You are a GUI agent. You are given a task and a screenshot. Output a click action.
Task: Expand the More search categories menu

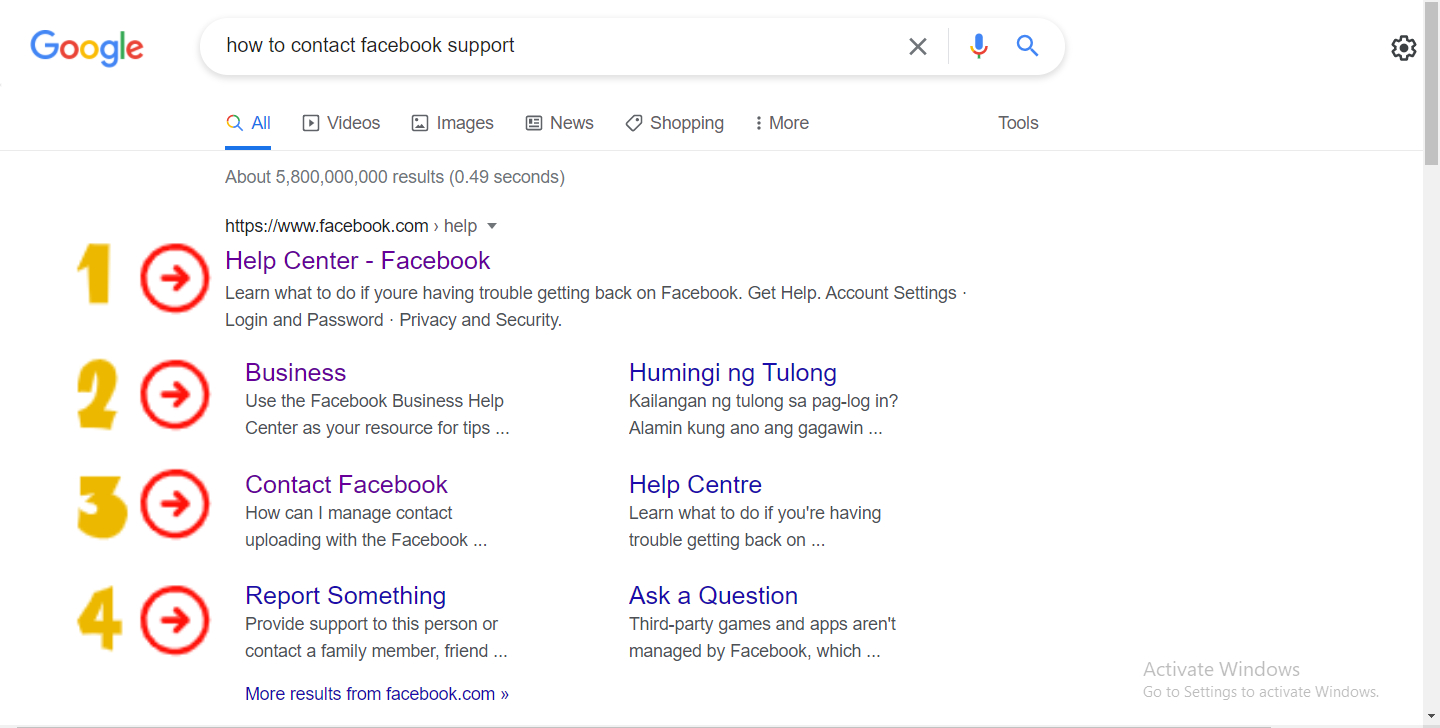(x=782, y=123)
